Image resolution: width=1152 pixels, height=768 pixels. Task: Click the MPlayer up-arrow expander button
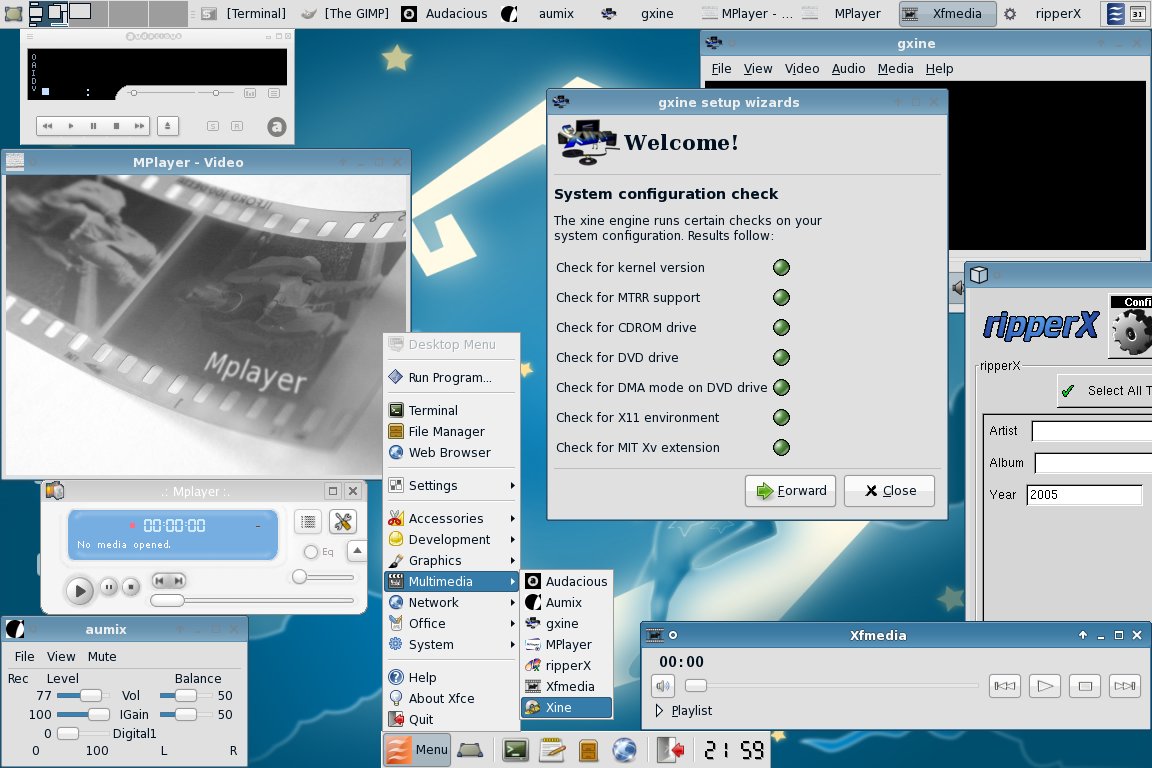pyautogui.click(x=357, y=550)
